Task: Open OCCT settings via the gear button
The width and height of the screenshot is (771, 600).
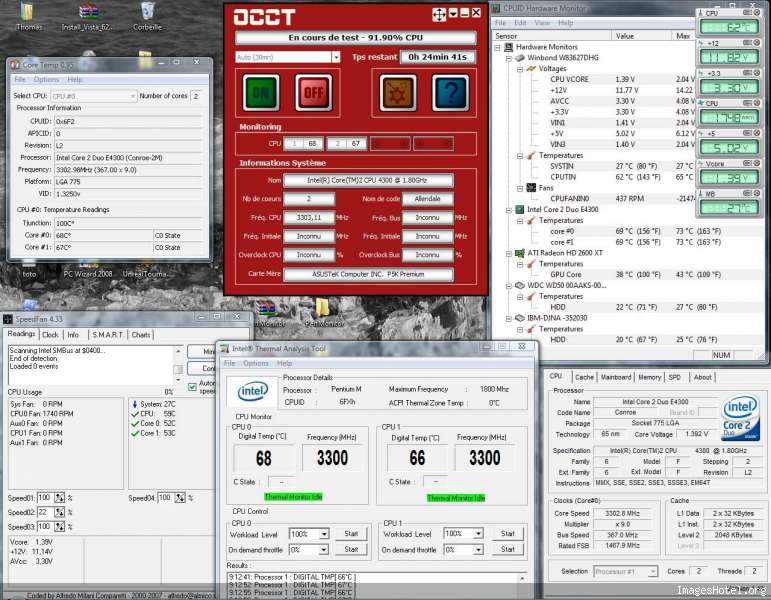Action: [x=398, y=92]
